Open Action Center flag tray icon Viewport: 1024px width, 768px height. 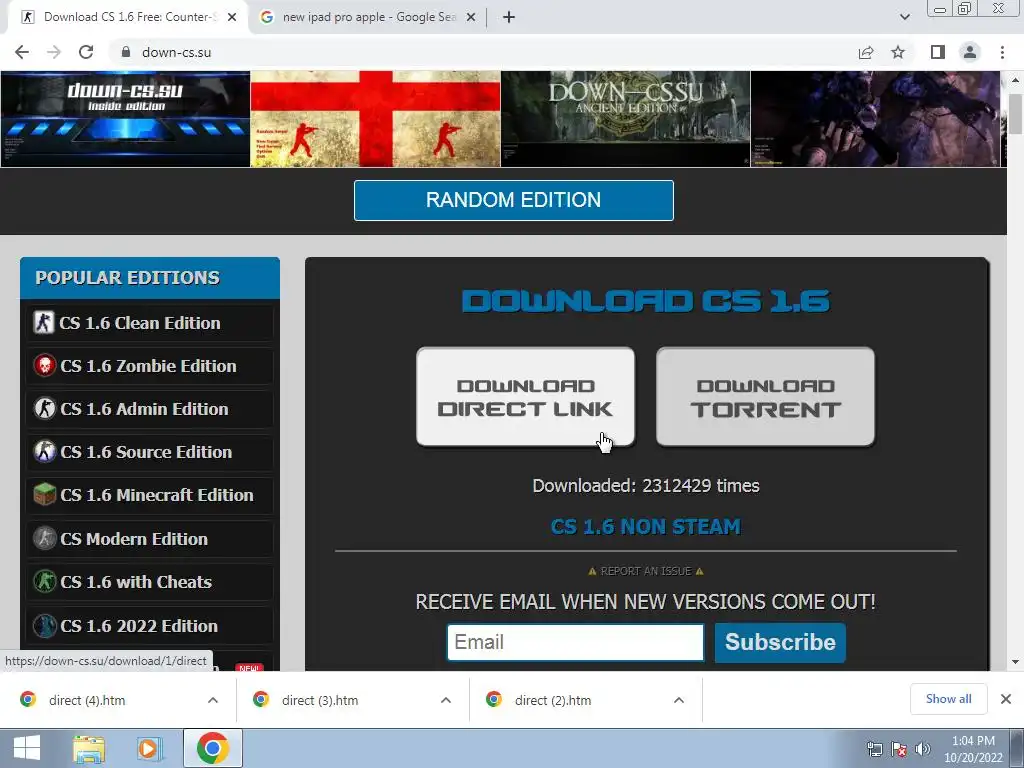coord(899,749)
